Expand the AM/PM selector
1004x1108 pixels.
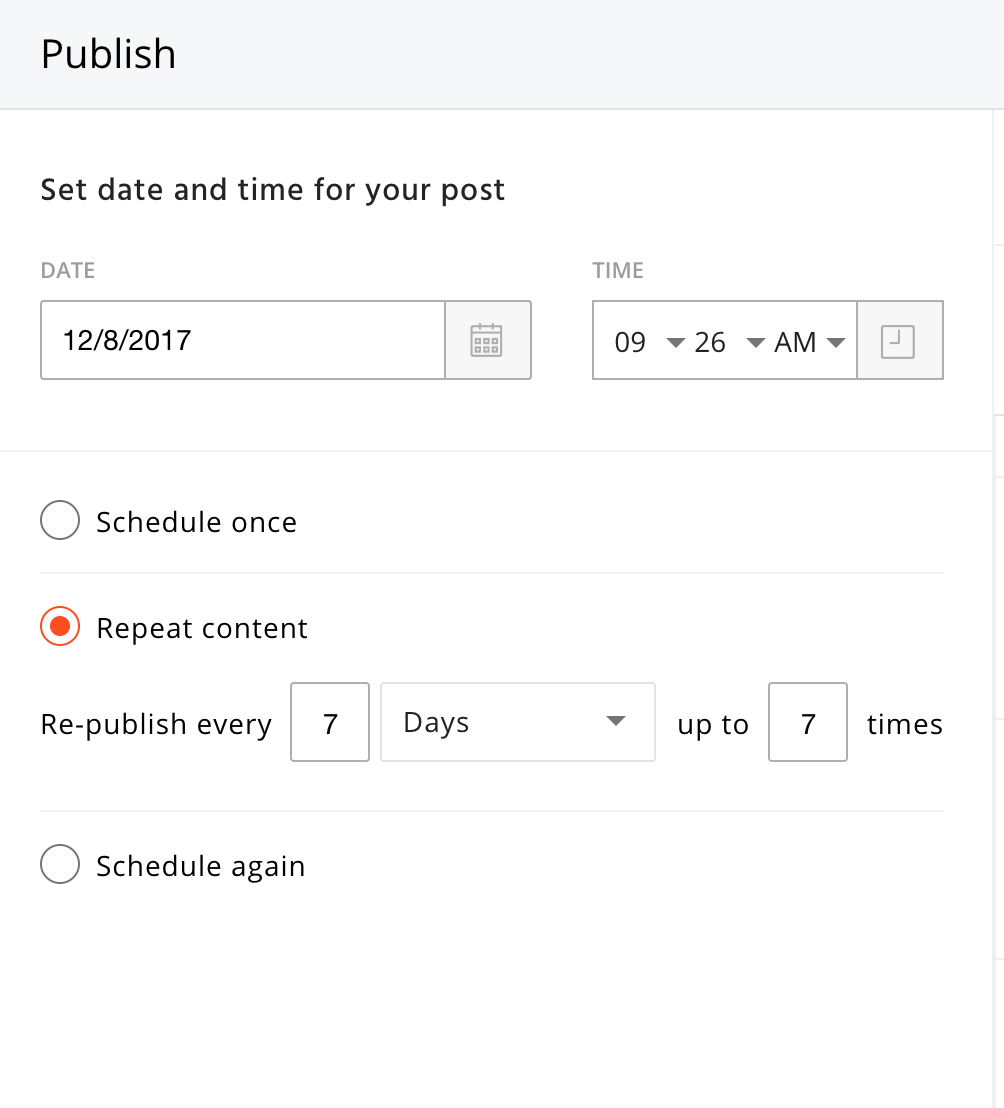click(808, 343)
